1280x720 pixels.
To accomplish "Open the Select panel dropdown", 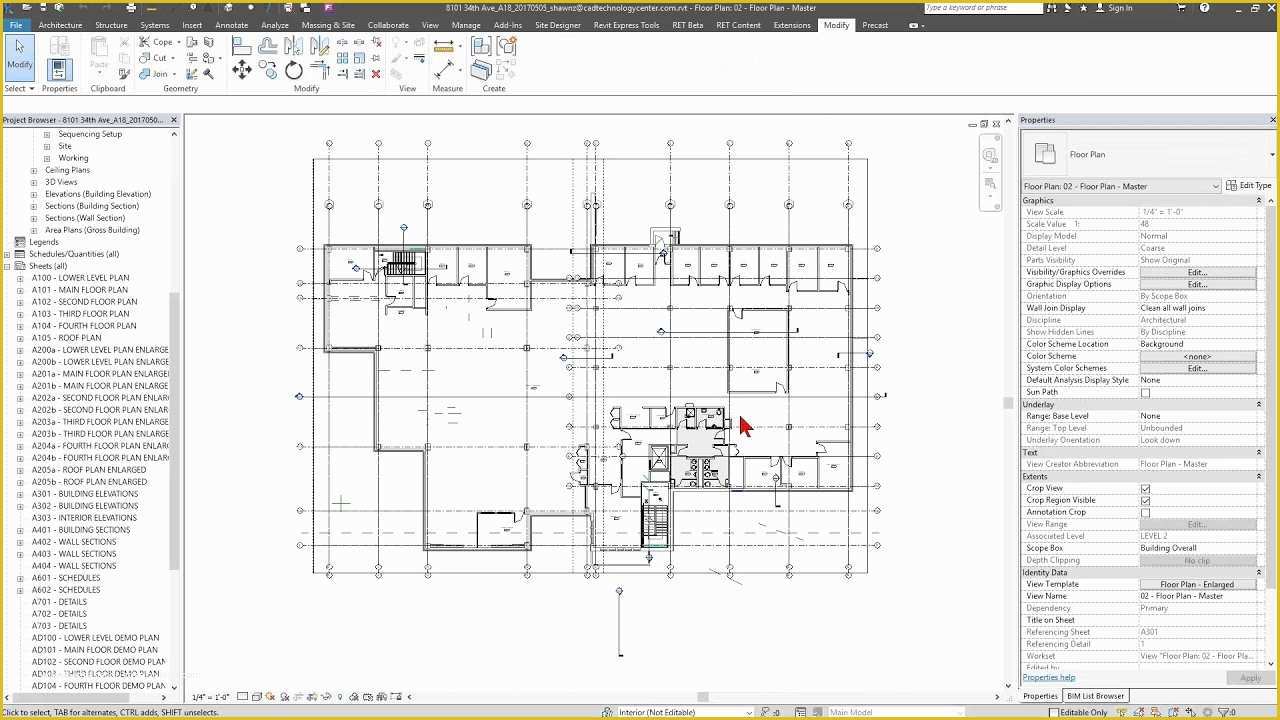I will pyautogui.click(x=19, y=88).
